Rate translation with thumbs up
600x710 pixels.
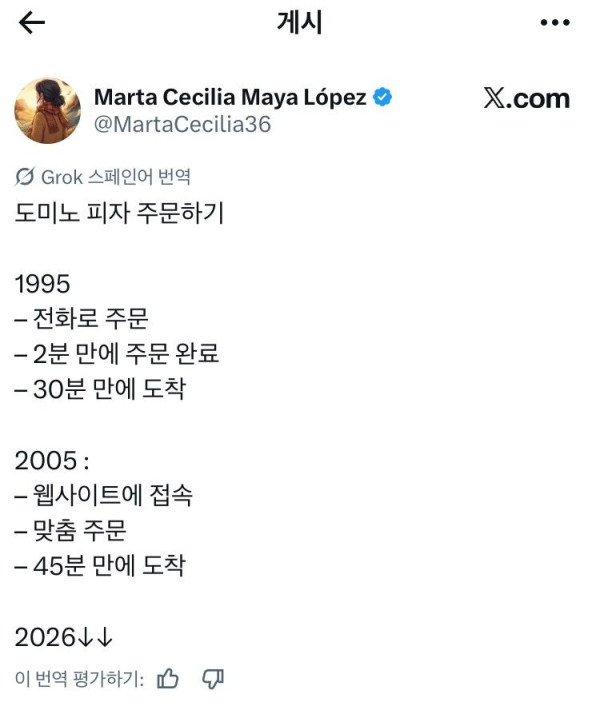[168, 678]
